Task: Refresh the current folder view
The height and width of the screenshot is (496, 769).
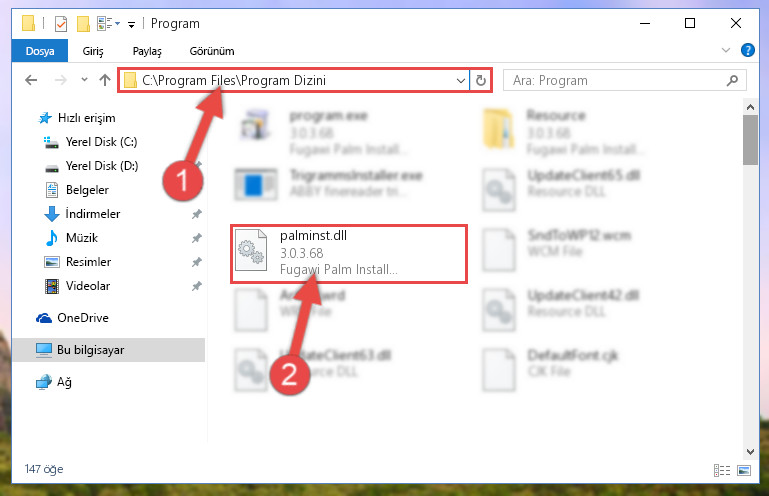Action: pyautogui.click(x=481, y=80)
